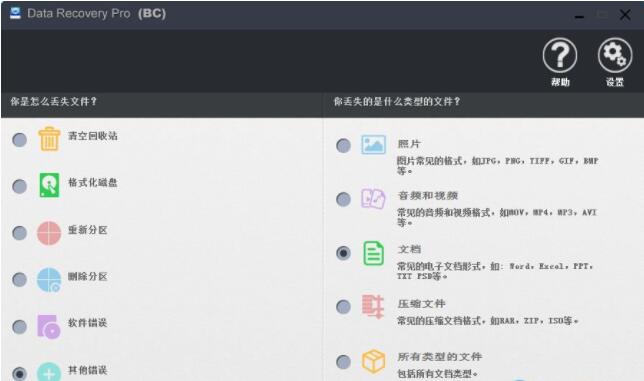The image size is (644, 381).
Task: Click the description listing RAR, ZIP, ISO
Action: point(488,321)
